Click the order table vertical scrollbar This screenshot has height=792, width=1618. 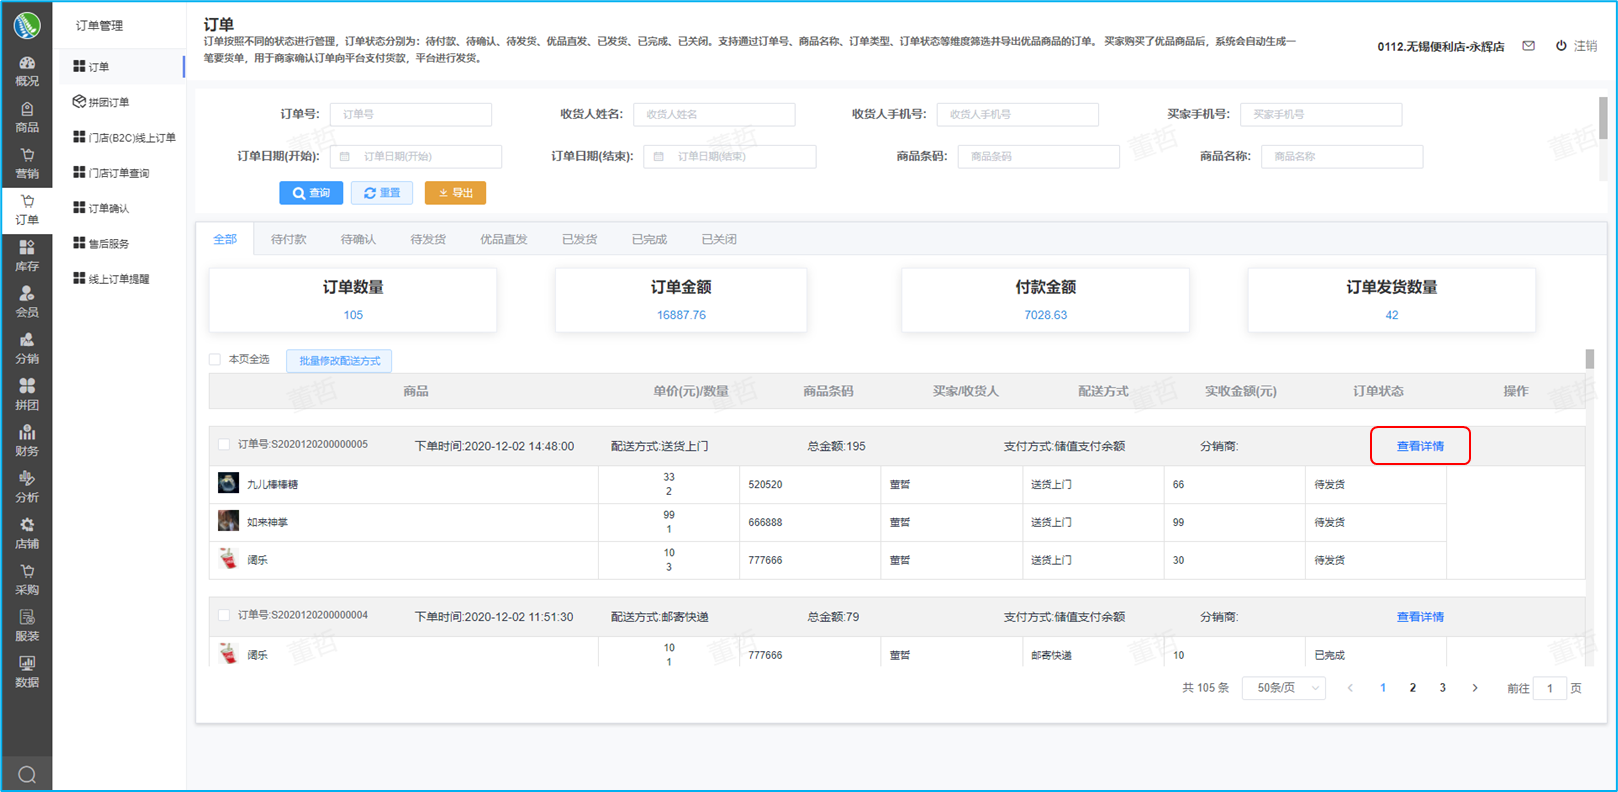[1589, 359]
